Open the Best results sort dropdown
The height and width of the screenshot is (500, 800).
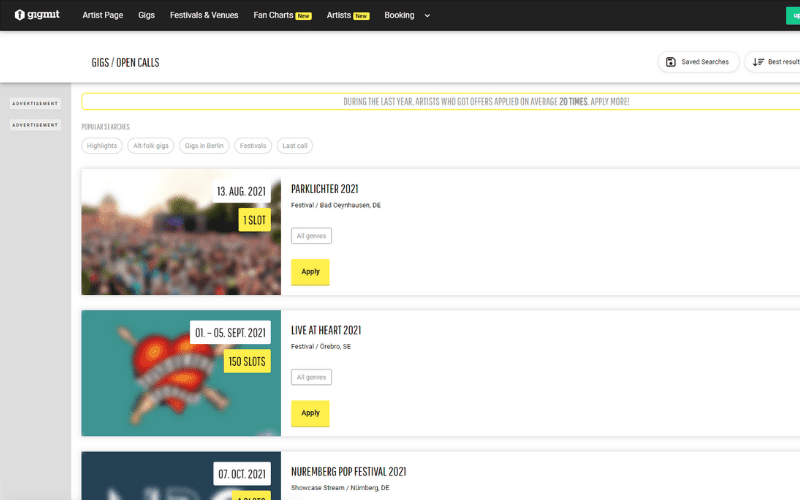coord(774,62)
